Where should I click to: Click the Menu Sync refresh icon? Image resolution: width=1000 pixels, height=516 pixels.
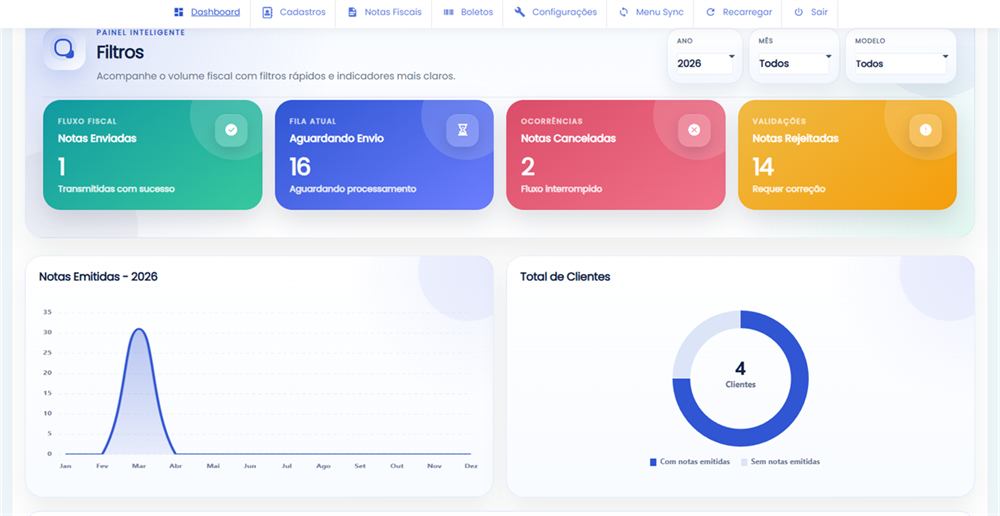coord(624,12)
